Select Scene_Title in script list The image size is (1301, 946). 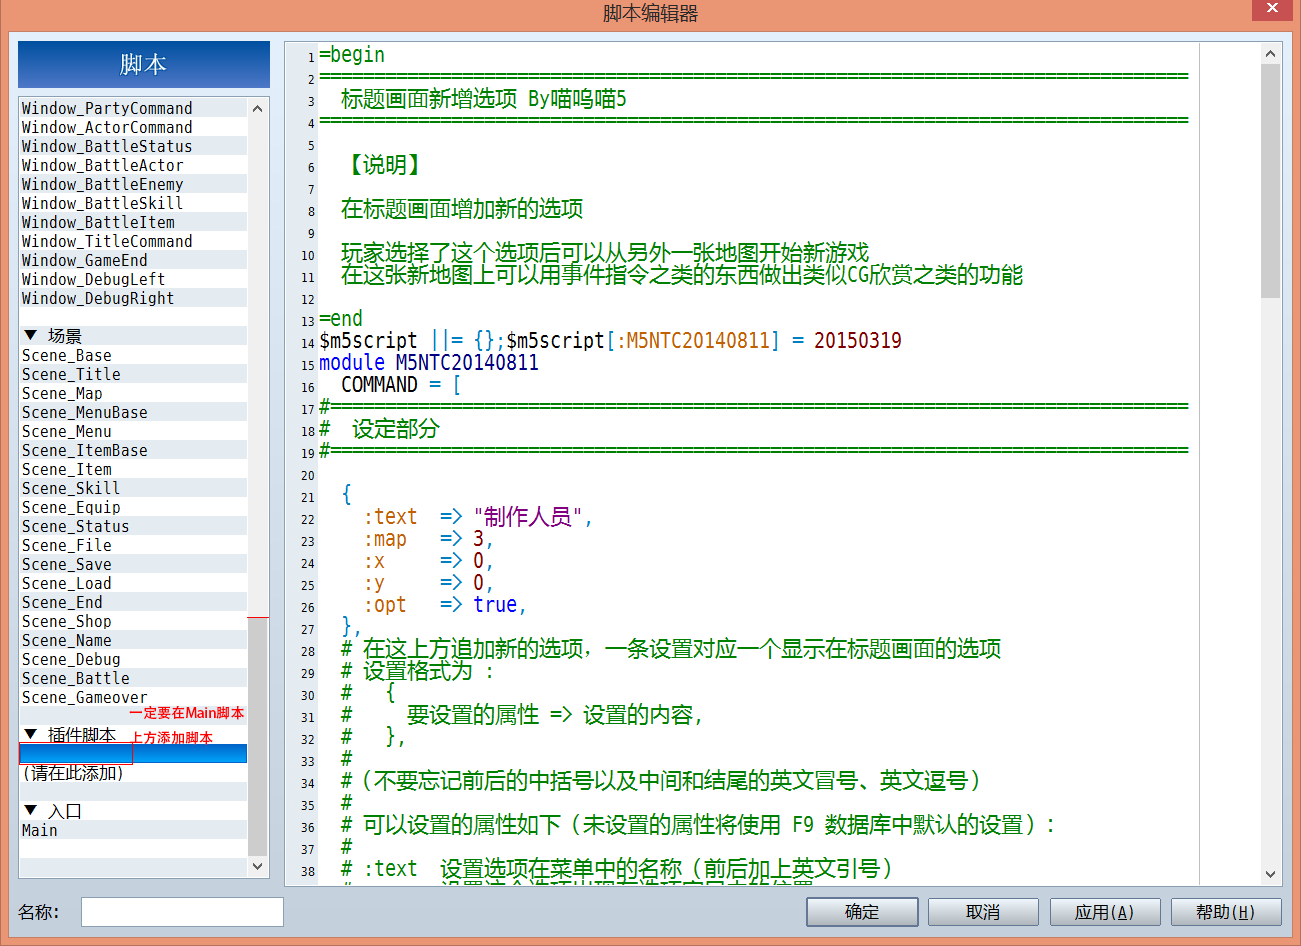(133, 374)
